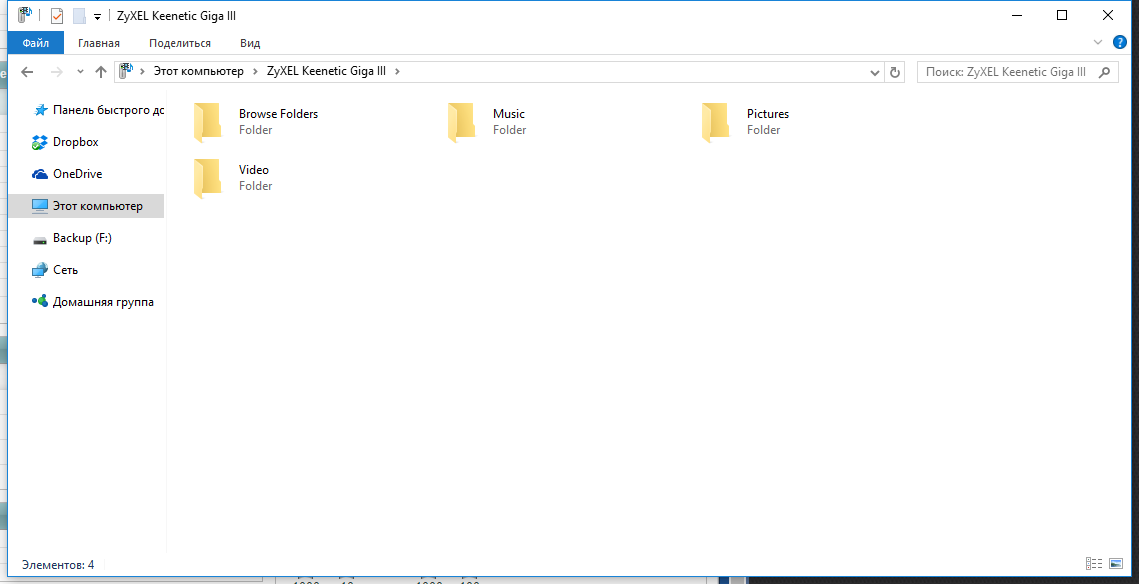Viewport: 1139px width, 584px height.
Task: Click ZyXEL Keenetic Giga III breadcrumb
Action: 326,71
